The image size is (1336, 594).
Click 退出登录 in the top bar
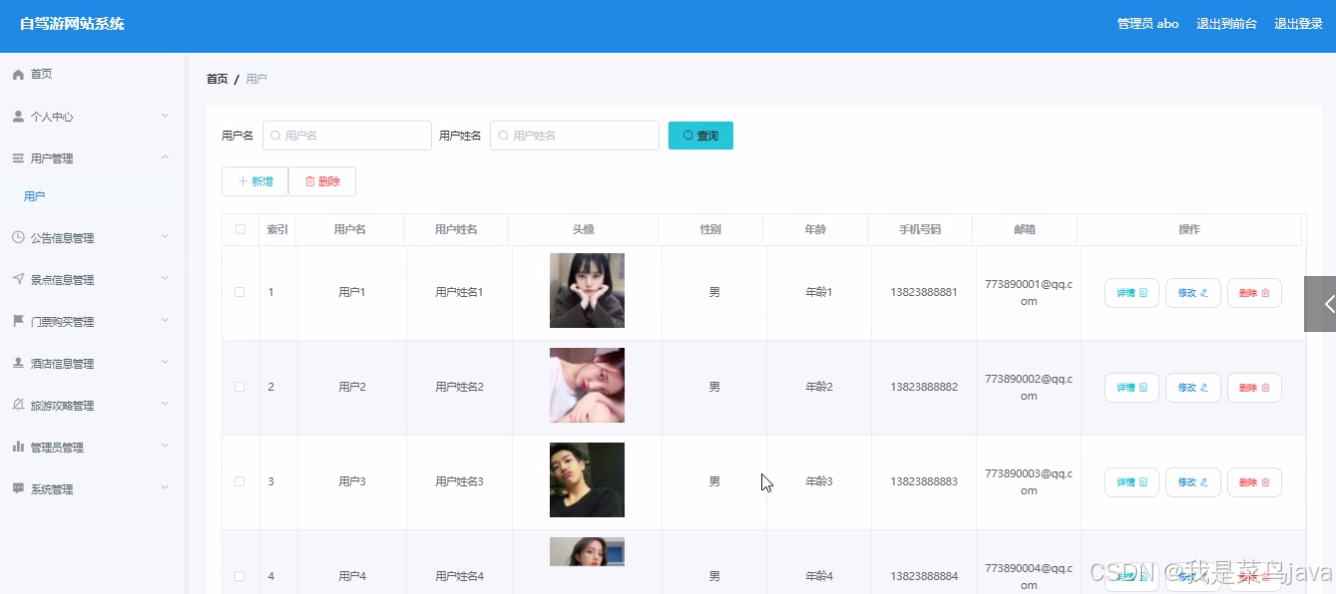[x=1298, y=24]
